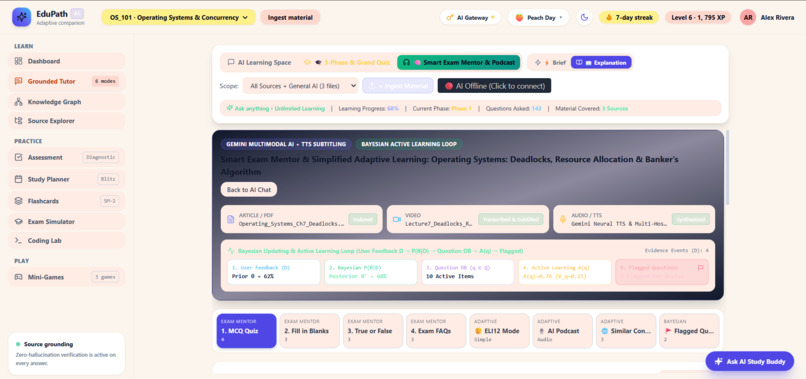
Task: Click the 7-day streak badge
Action: (x=629, y=17)
